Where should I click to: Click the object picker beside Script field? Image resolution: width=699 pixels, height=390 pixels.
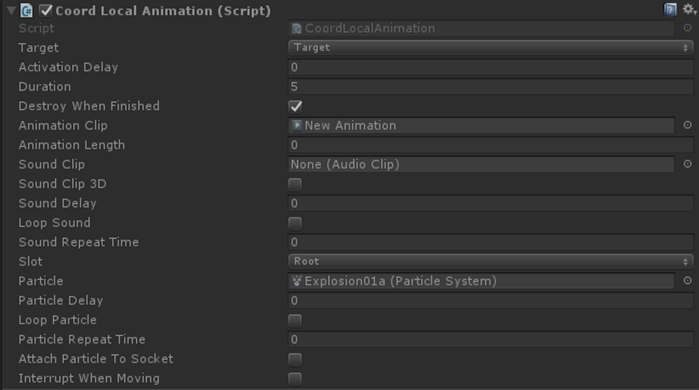click(687, 28)
